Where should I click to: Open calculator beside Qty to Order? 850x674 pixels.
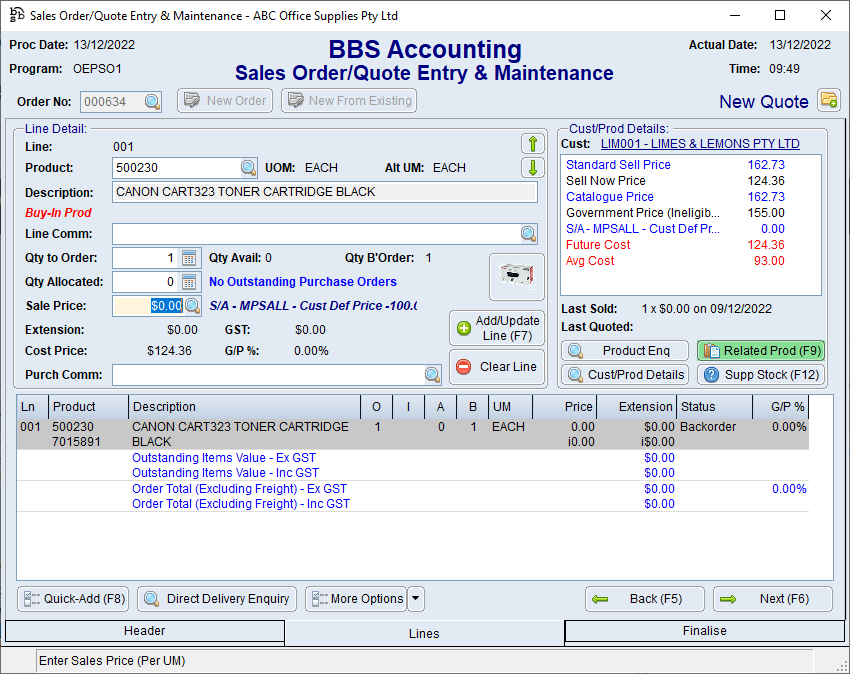point(189,258)
